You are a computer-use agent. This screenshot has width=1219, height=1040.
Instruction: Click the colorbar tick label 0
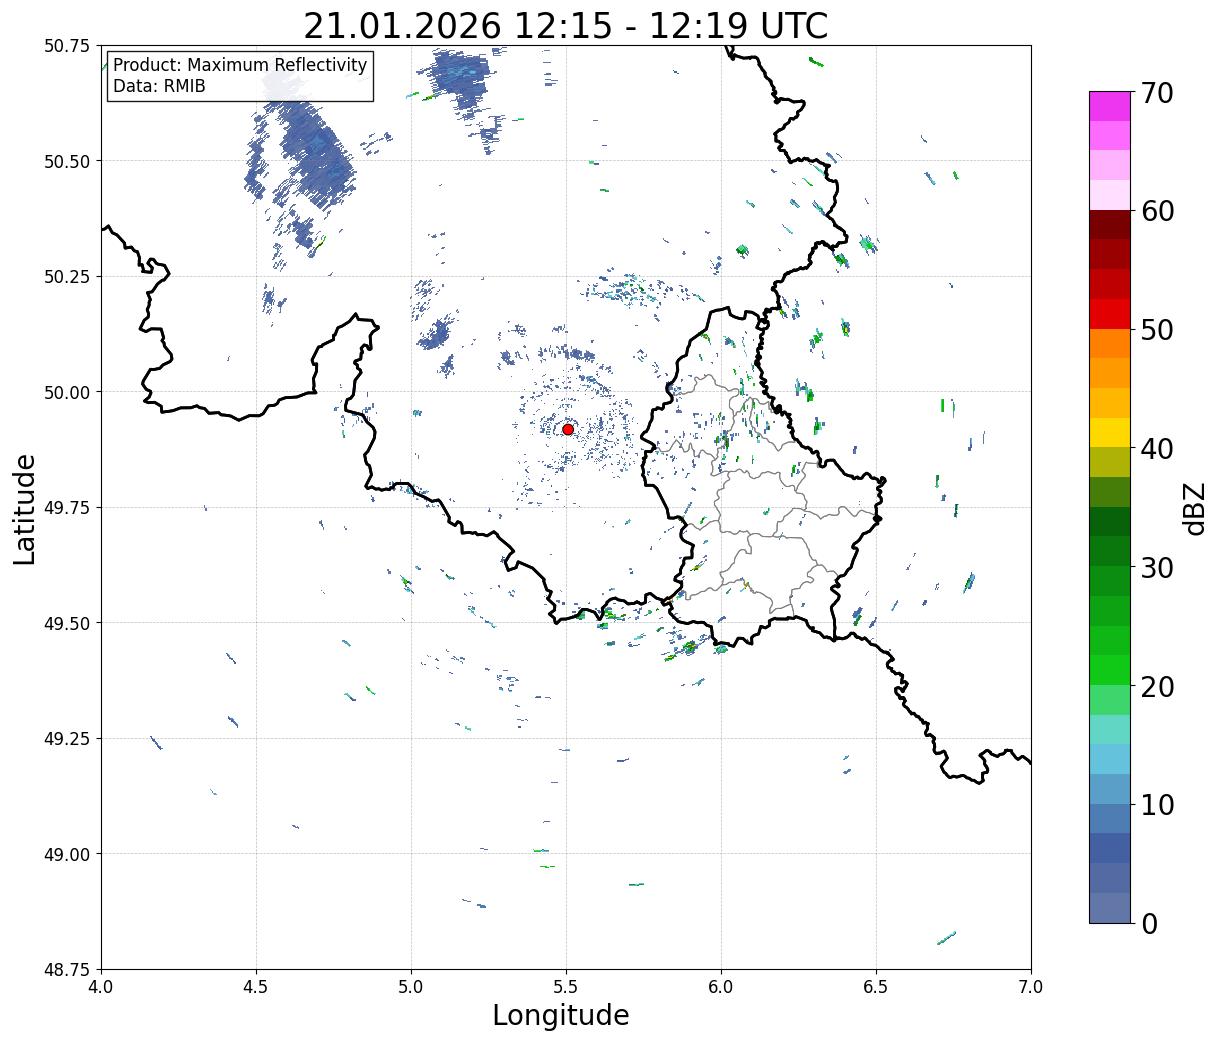[x=1149, y=924]
